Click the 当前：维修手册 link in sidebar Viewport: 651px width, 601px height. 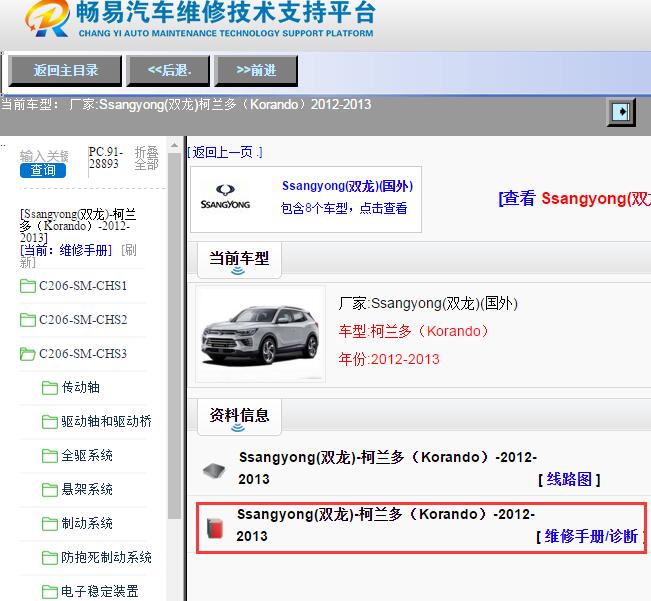coord(66,250)
